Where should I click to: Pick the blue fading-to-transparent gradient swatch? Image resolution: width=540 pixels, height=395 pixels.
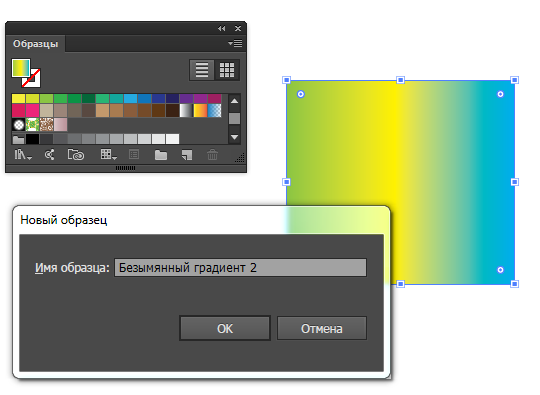(214, 111)
